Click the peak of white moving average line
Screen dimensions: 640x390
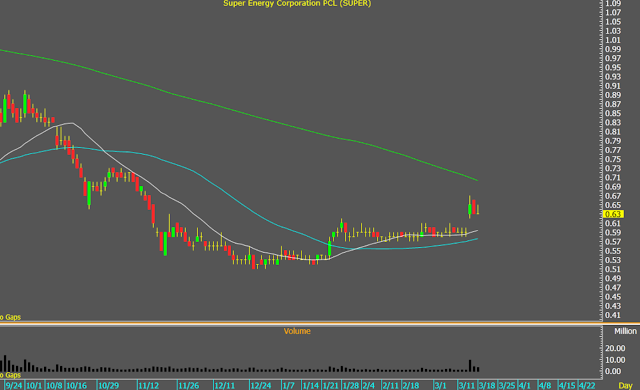point(72,123)
